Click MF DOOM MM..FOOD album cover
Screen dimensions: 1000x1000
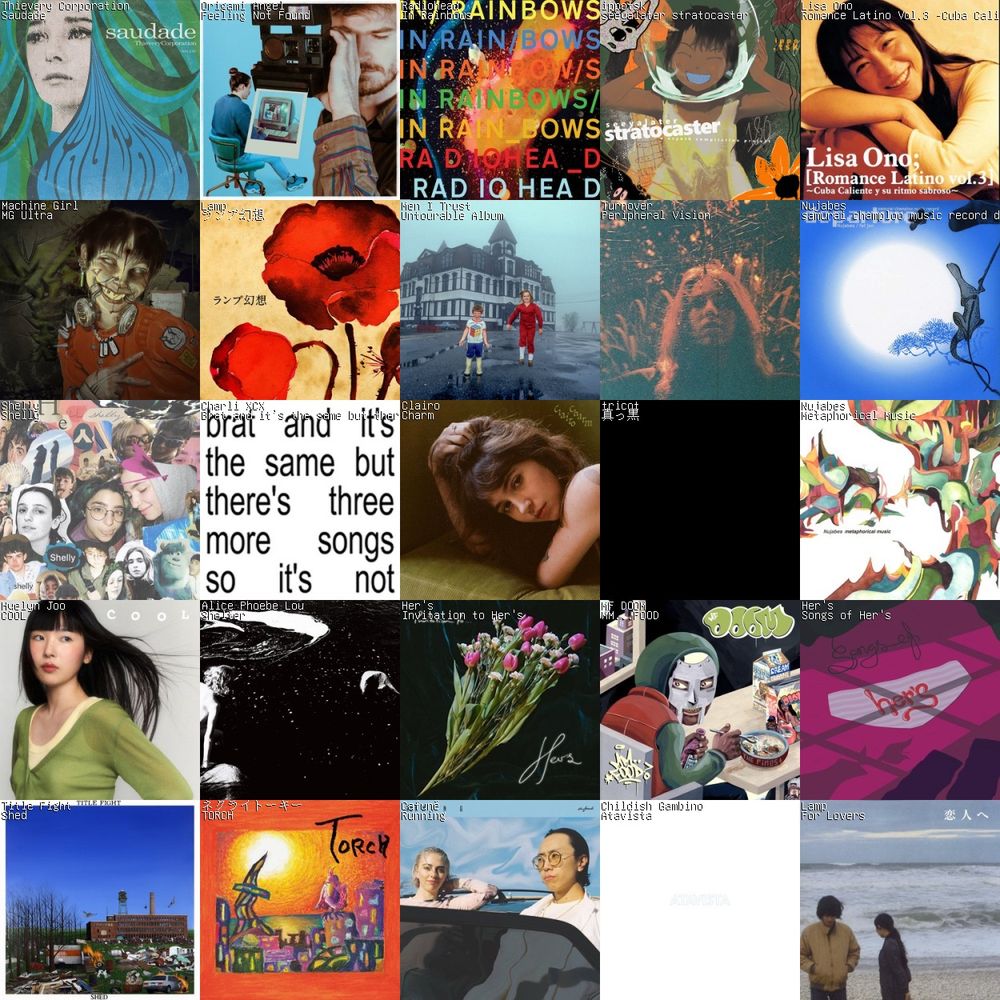click(x=700, y=700)
